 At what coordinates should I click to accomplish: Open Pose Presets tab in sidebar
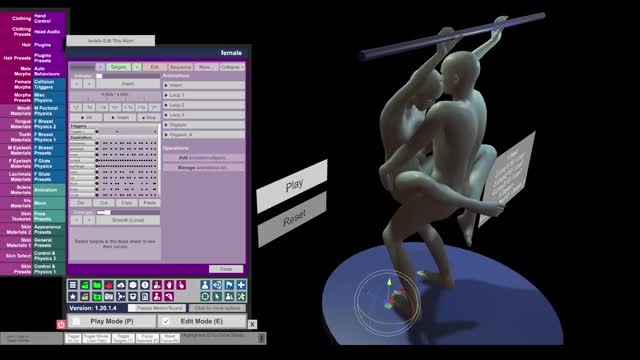tap(49, 216)
